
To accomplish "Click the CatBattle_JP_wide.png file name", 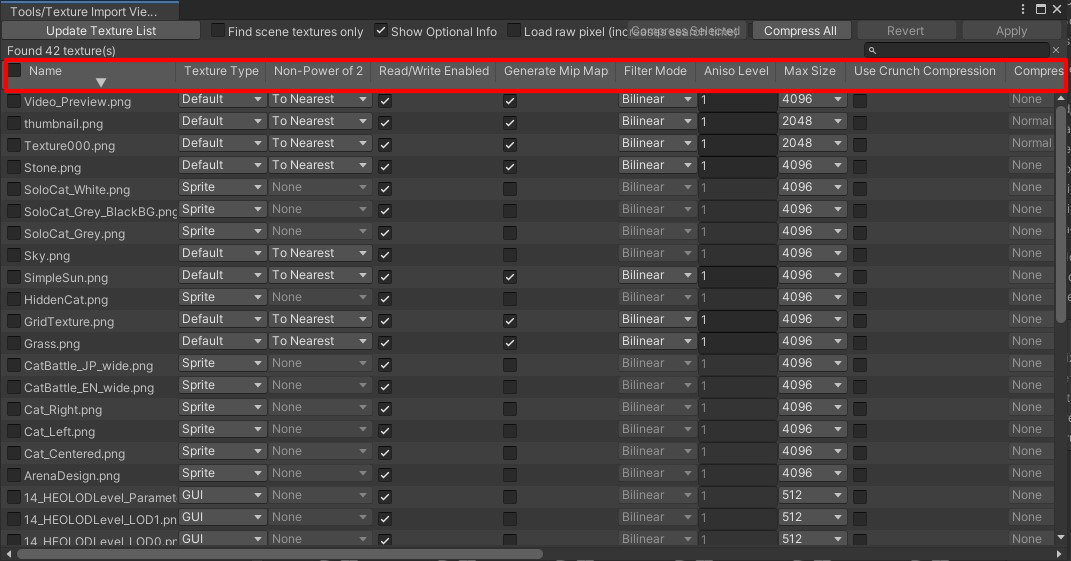I will coord(88,366).
